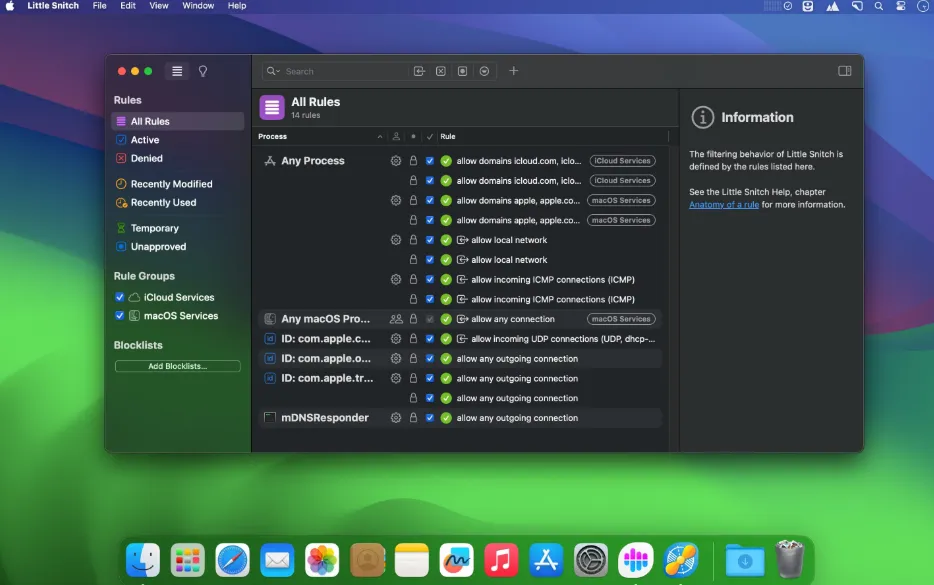Click macOS Services tag on allow any connection
The height and width of the screenshot is (585, 934).
621,319
